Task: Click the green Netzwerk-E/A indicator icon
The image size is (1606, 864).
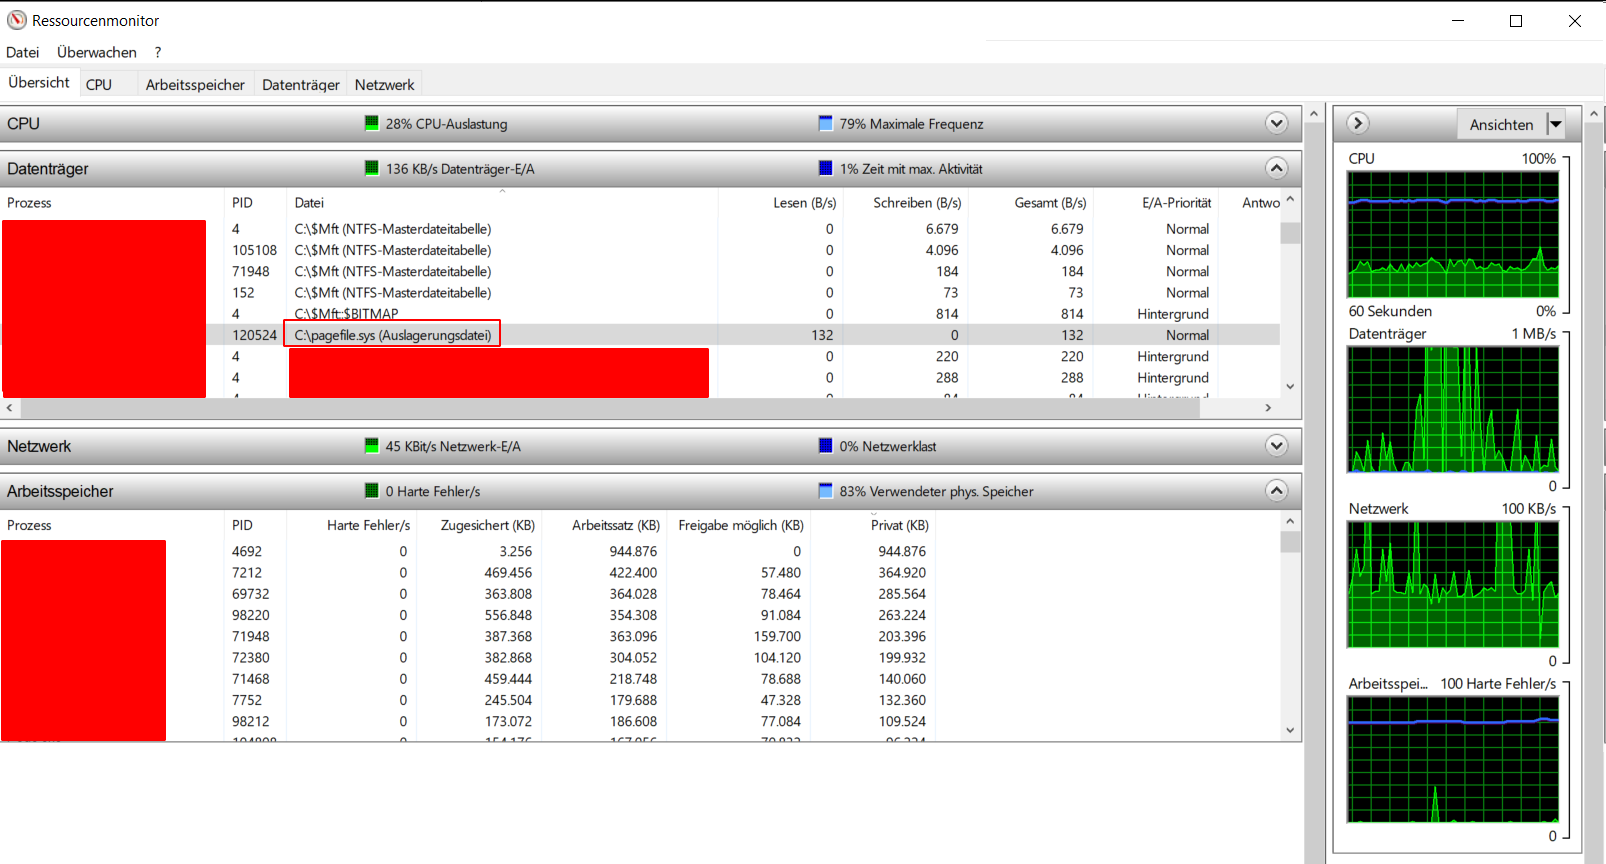Action: [372, 446]
